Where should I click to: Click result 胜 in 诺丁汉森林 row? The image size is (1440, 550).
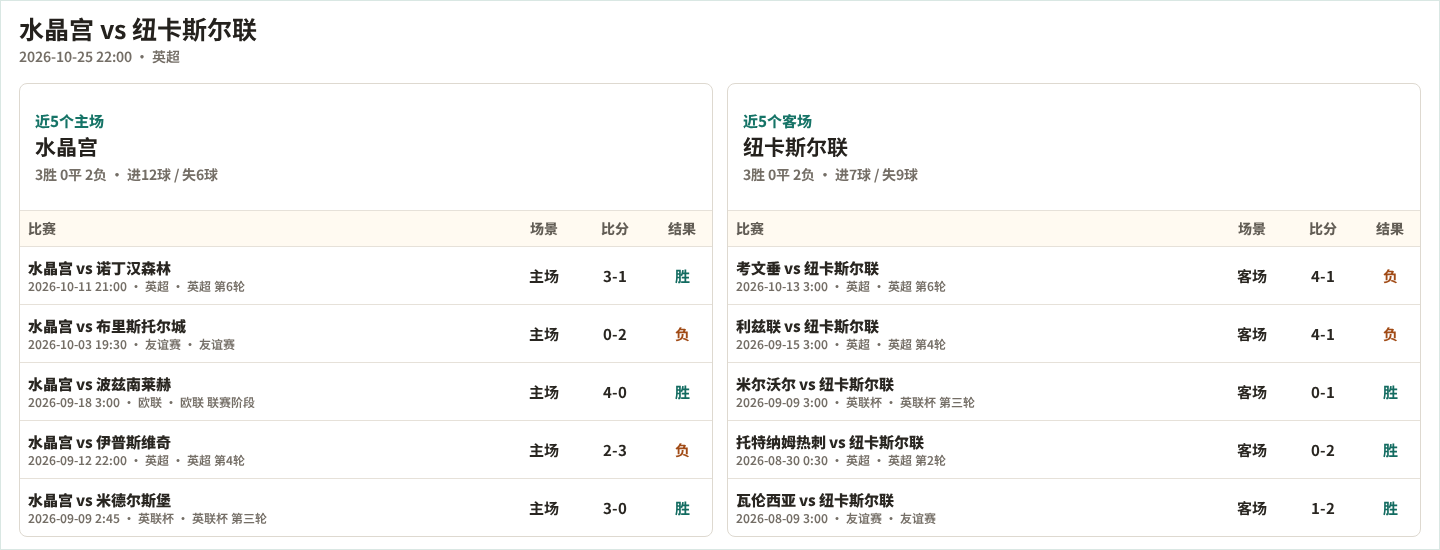(x=682, y=276)
